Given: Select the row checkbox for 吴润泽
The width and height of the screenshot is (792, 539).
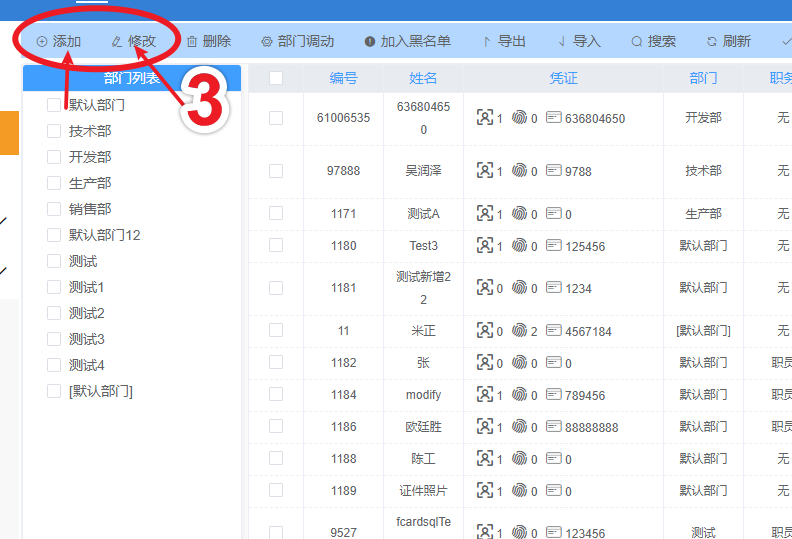Looking at the screenshot, I should point(276,171).
